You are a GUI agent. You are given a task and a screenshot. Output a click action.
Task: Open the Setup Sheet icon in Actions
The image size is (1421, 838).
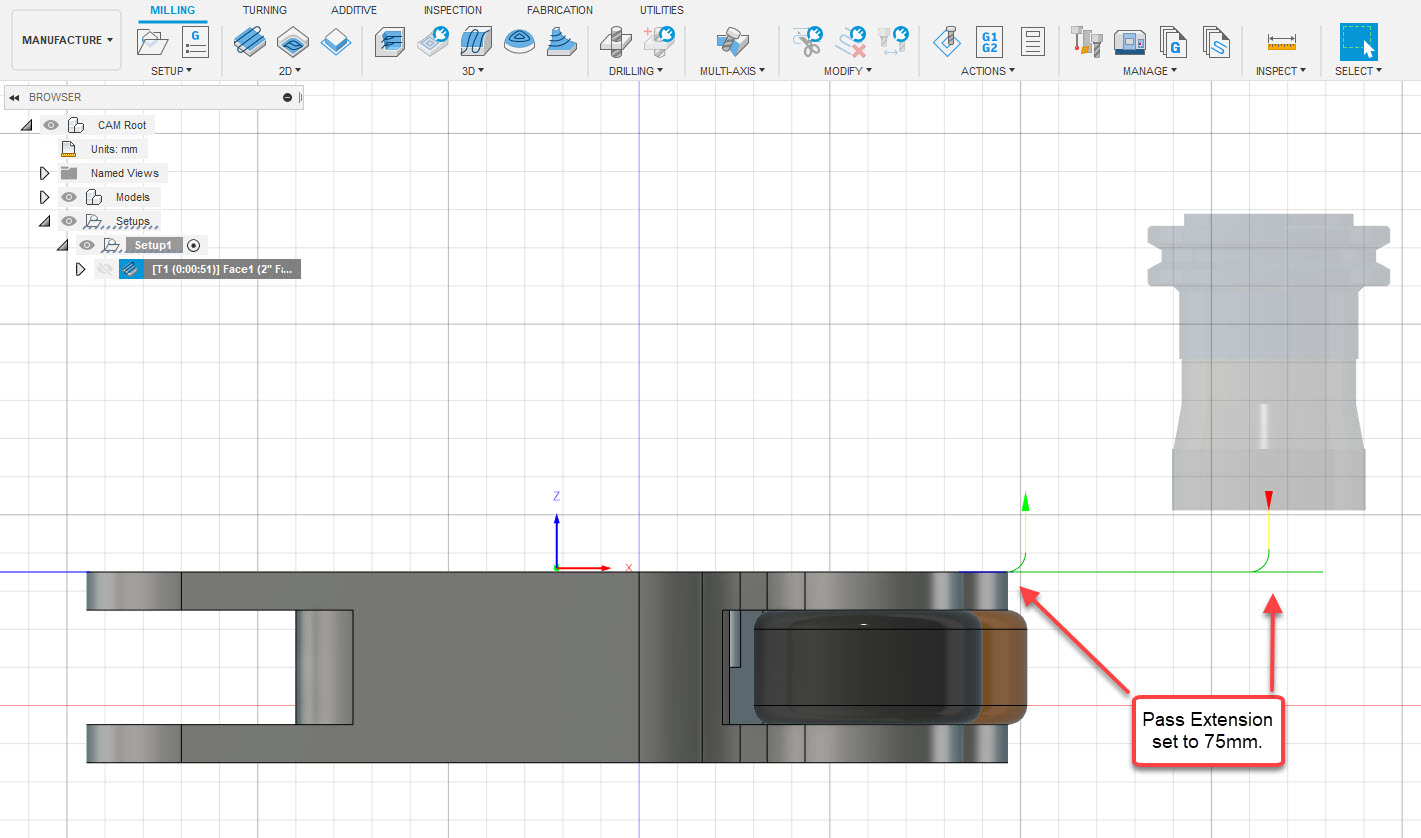1032,41
